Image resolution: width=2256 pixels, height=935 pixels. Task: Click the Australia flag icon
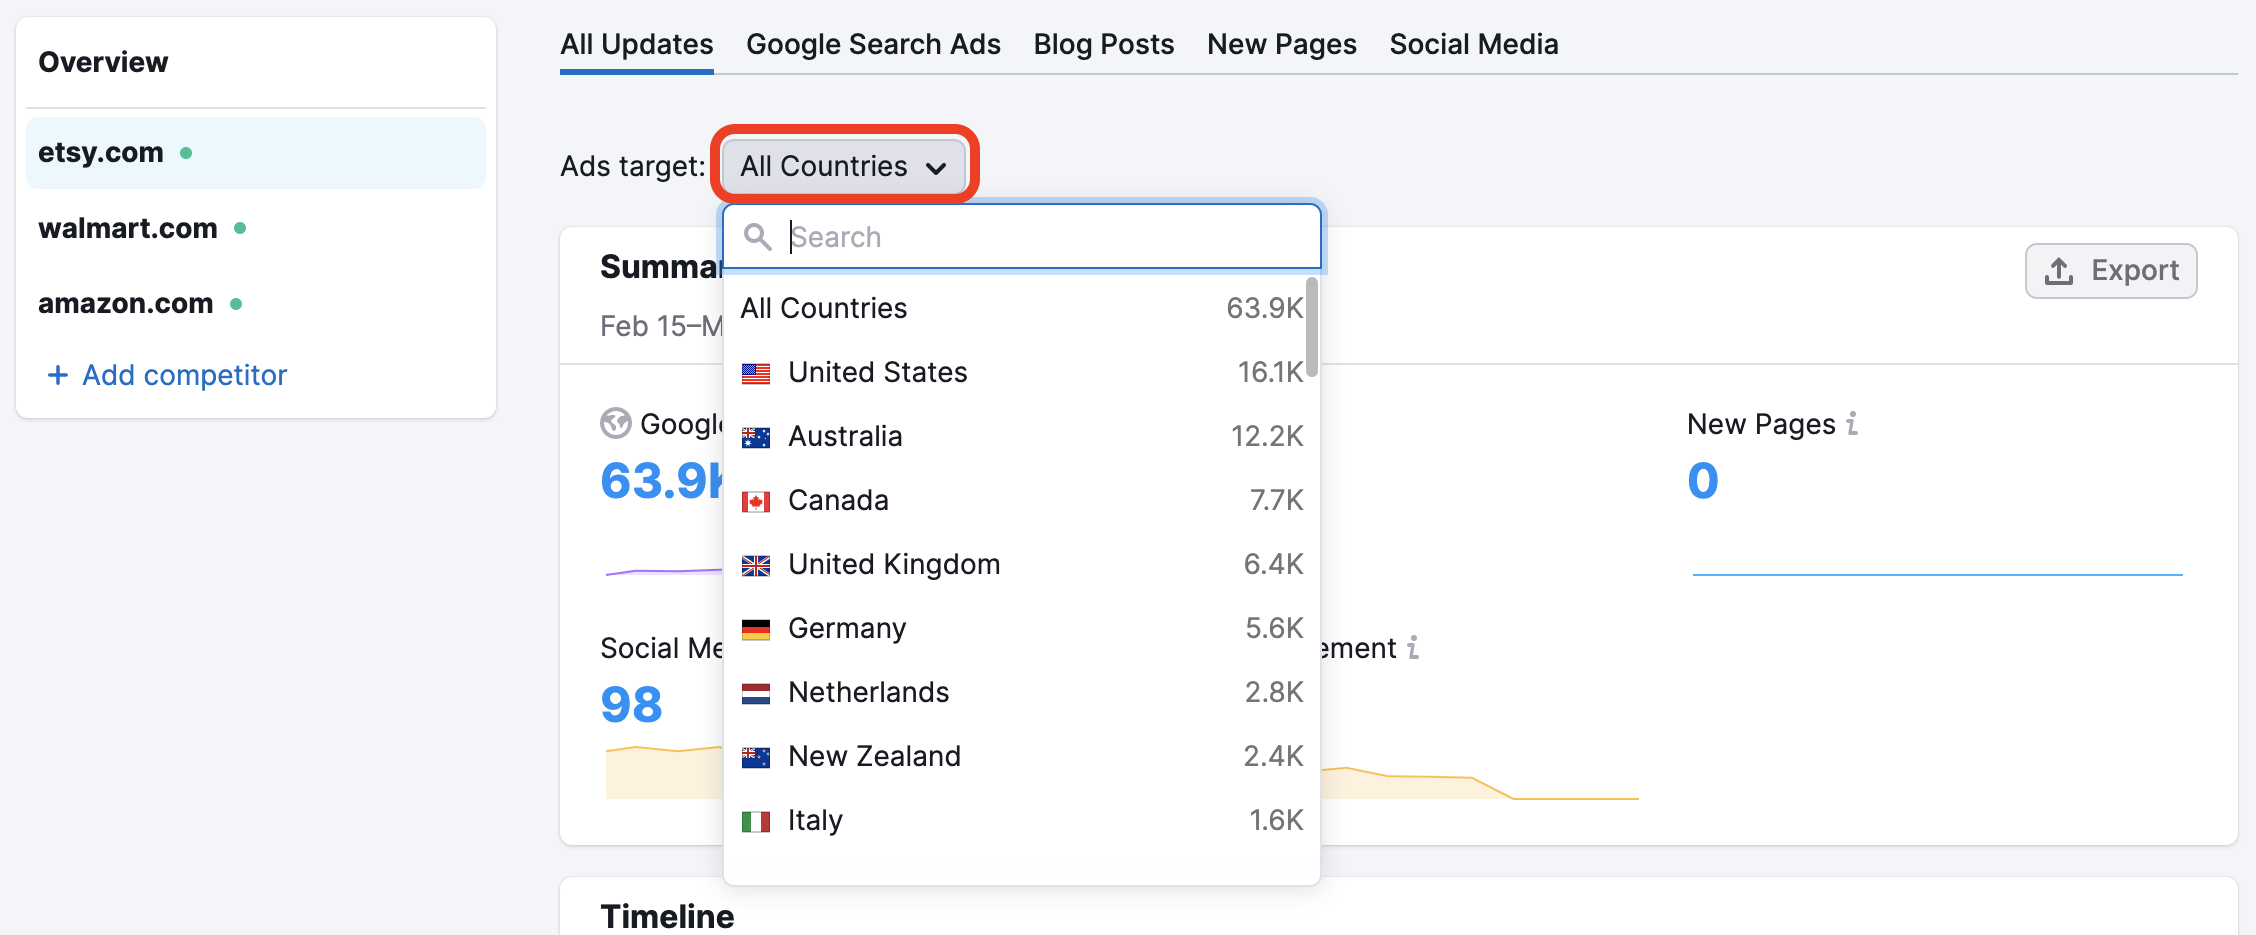(x=756, y=436)
